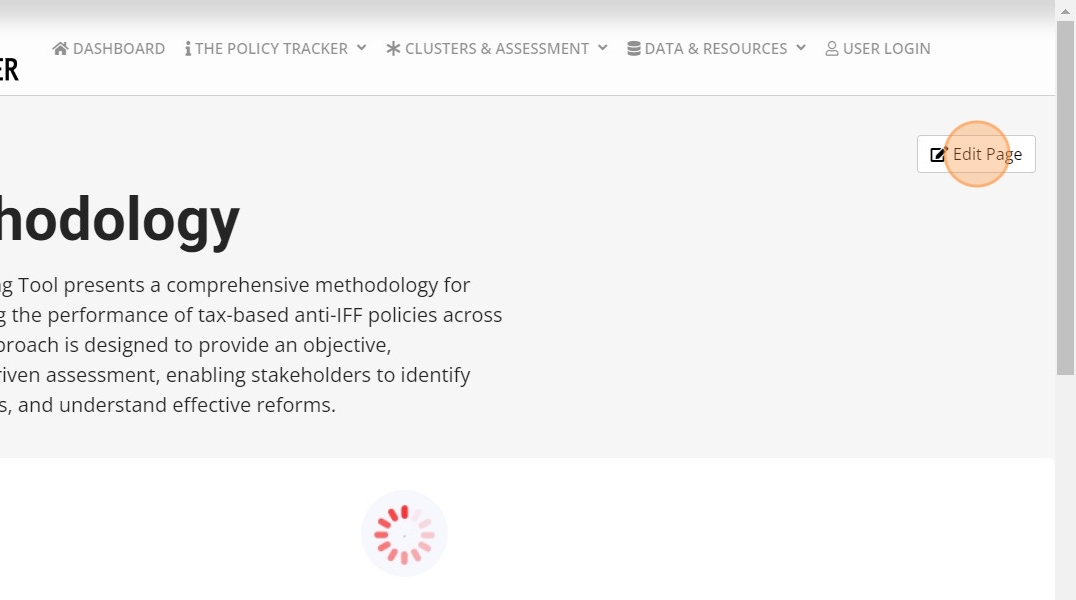Click the partially visible site logo
The height and width of the screenshot is (600, 1076).
pyautogui.click(x=9, y=70)
